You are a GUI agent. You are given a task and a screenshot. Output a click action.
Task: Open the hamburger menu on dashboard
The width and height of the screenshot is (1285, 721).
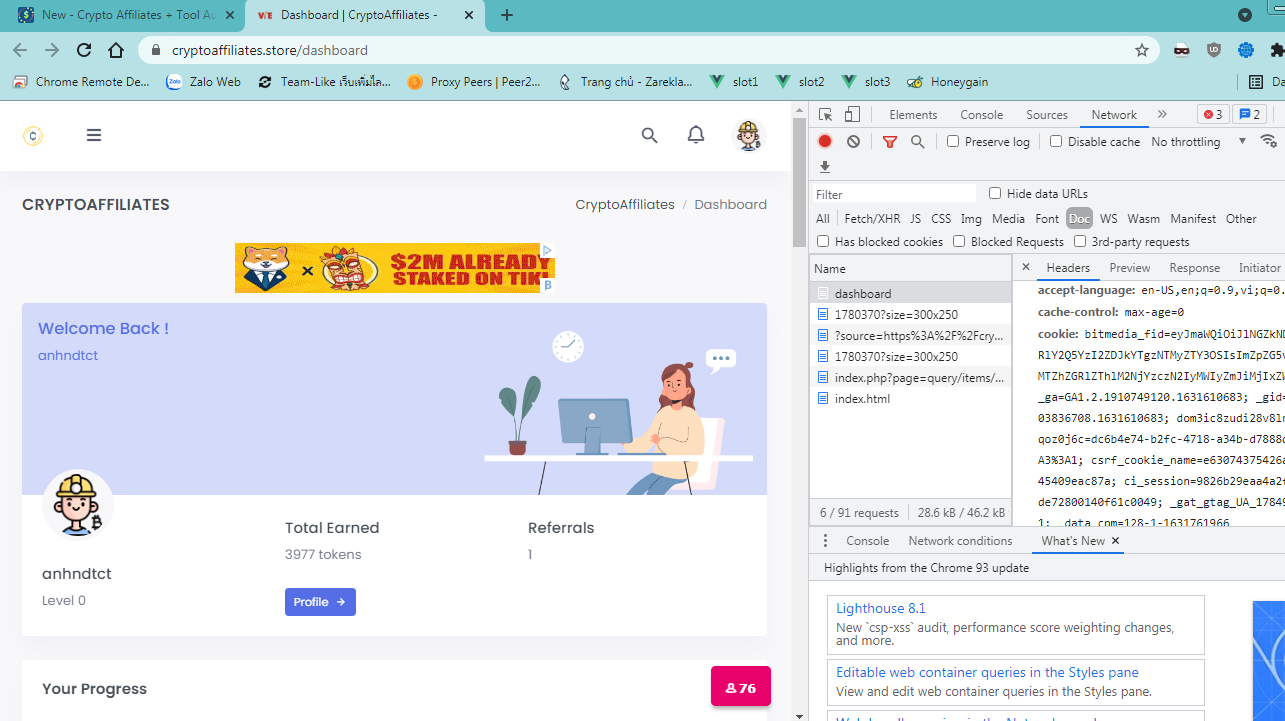(94, 135)
